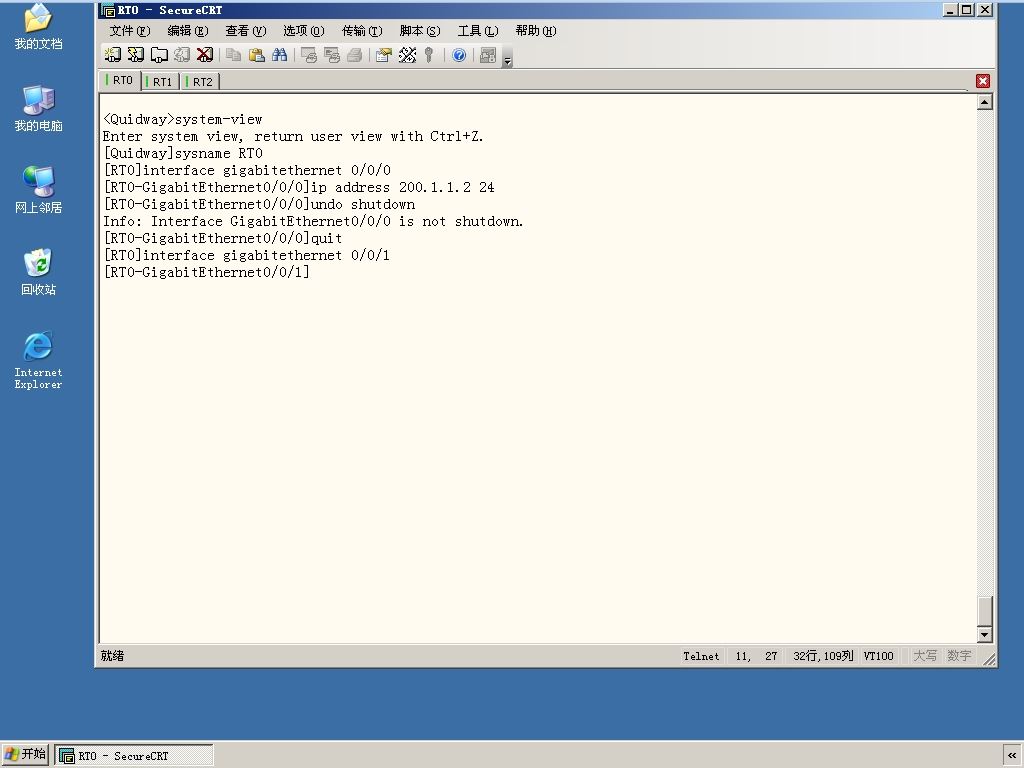The width and height of the screenshot is (1024, 768).
Task: Open the 查看(V) menu
Action: [246, 31]
